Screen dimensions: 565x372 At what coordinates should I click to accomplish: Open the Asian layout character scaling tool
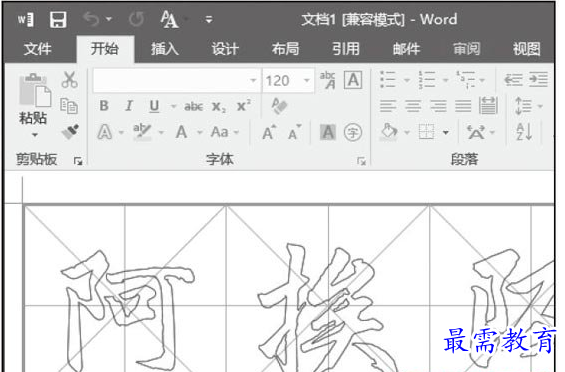(476, 132)
